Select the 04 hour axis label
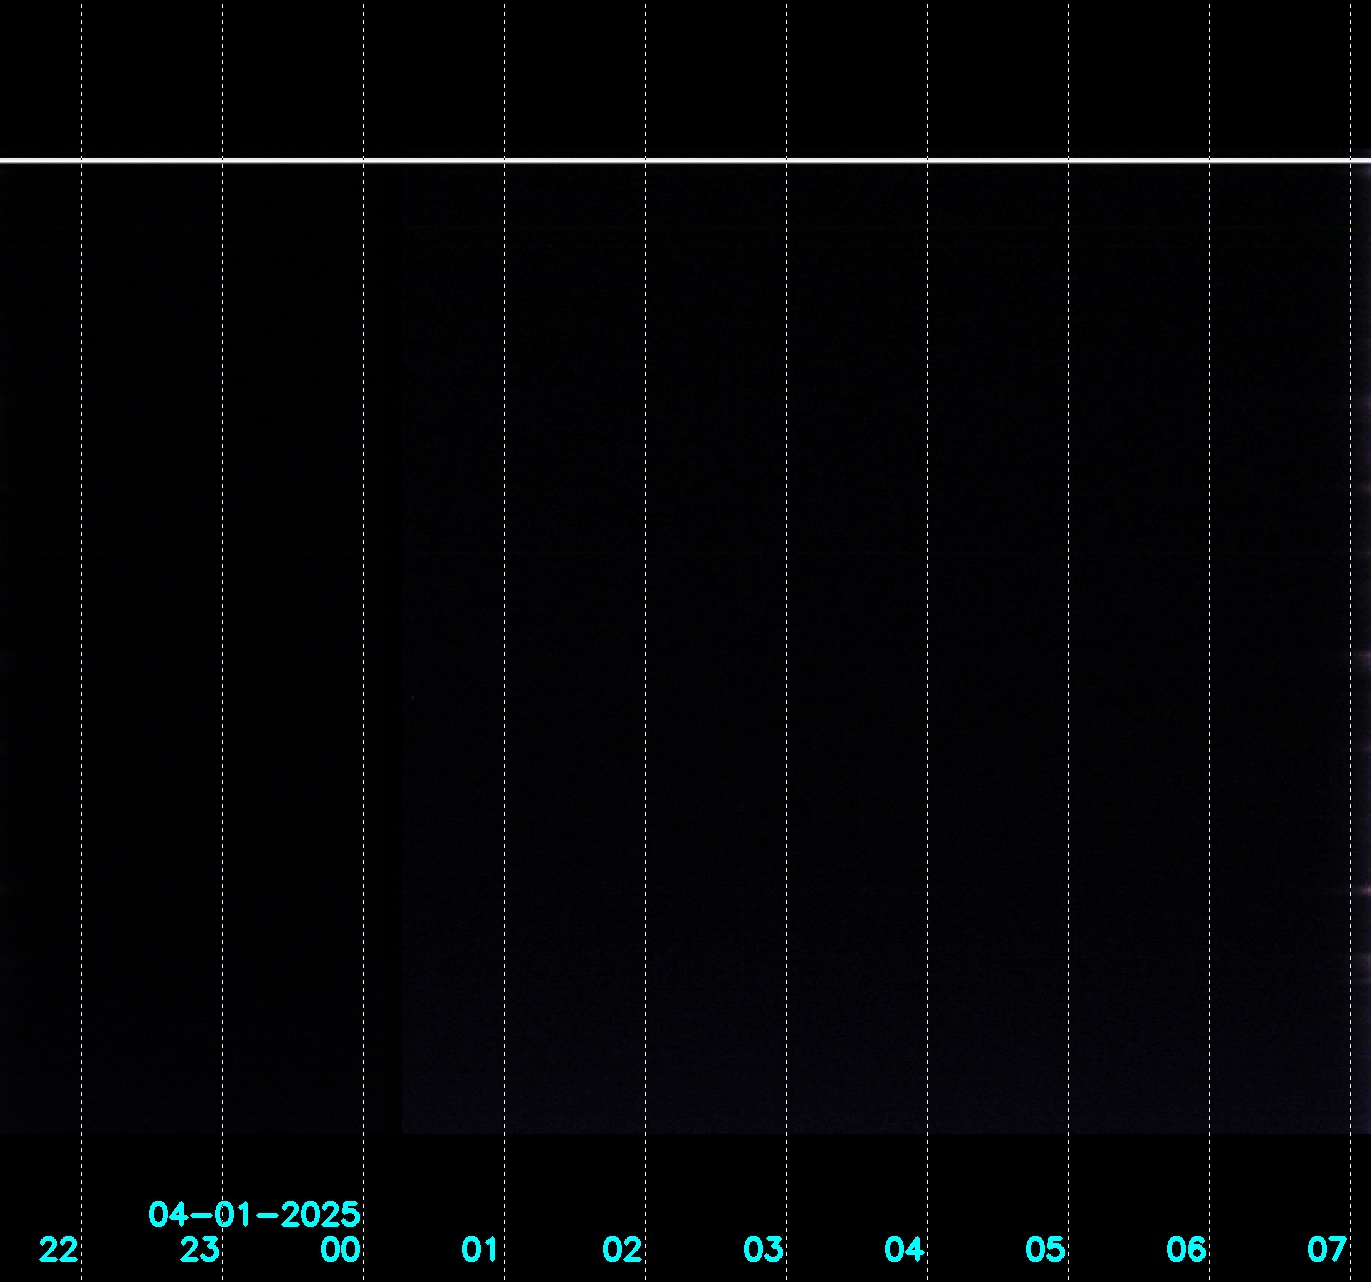 pyautogui.click(x=904, y=1249)
